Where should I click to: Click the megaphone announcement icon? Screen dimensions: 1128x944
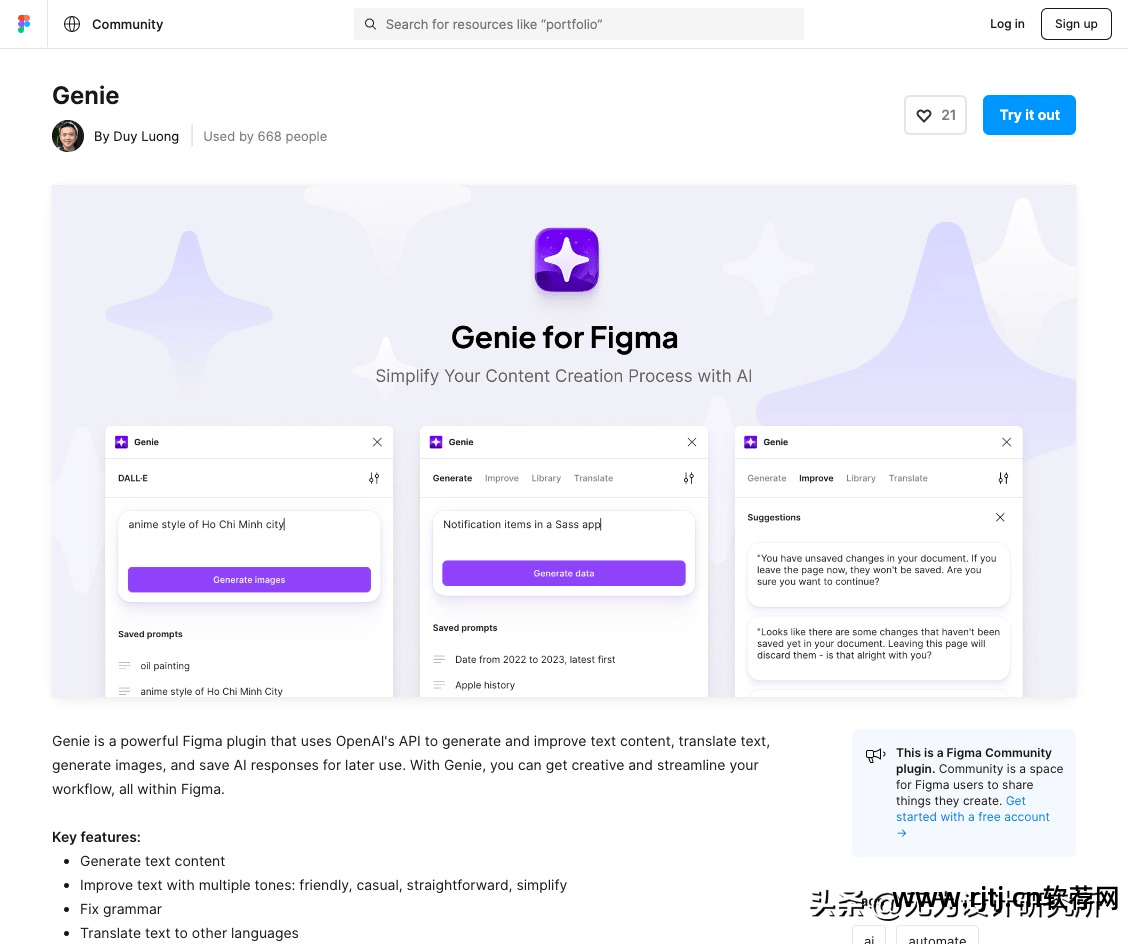tap(875, 755)
